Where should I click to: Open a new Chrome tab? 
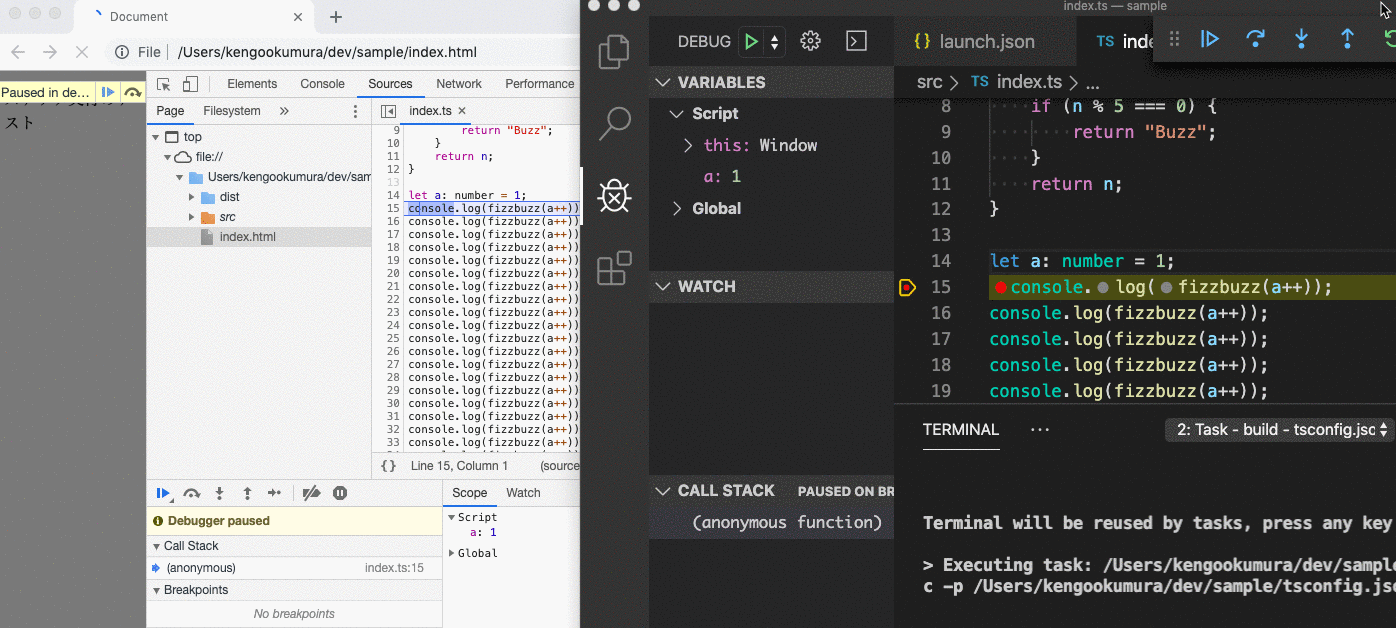click(x=336, y=17)
